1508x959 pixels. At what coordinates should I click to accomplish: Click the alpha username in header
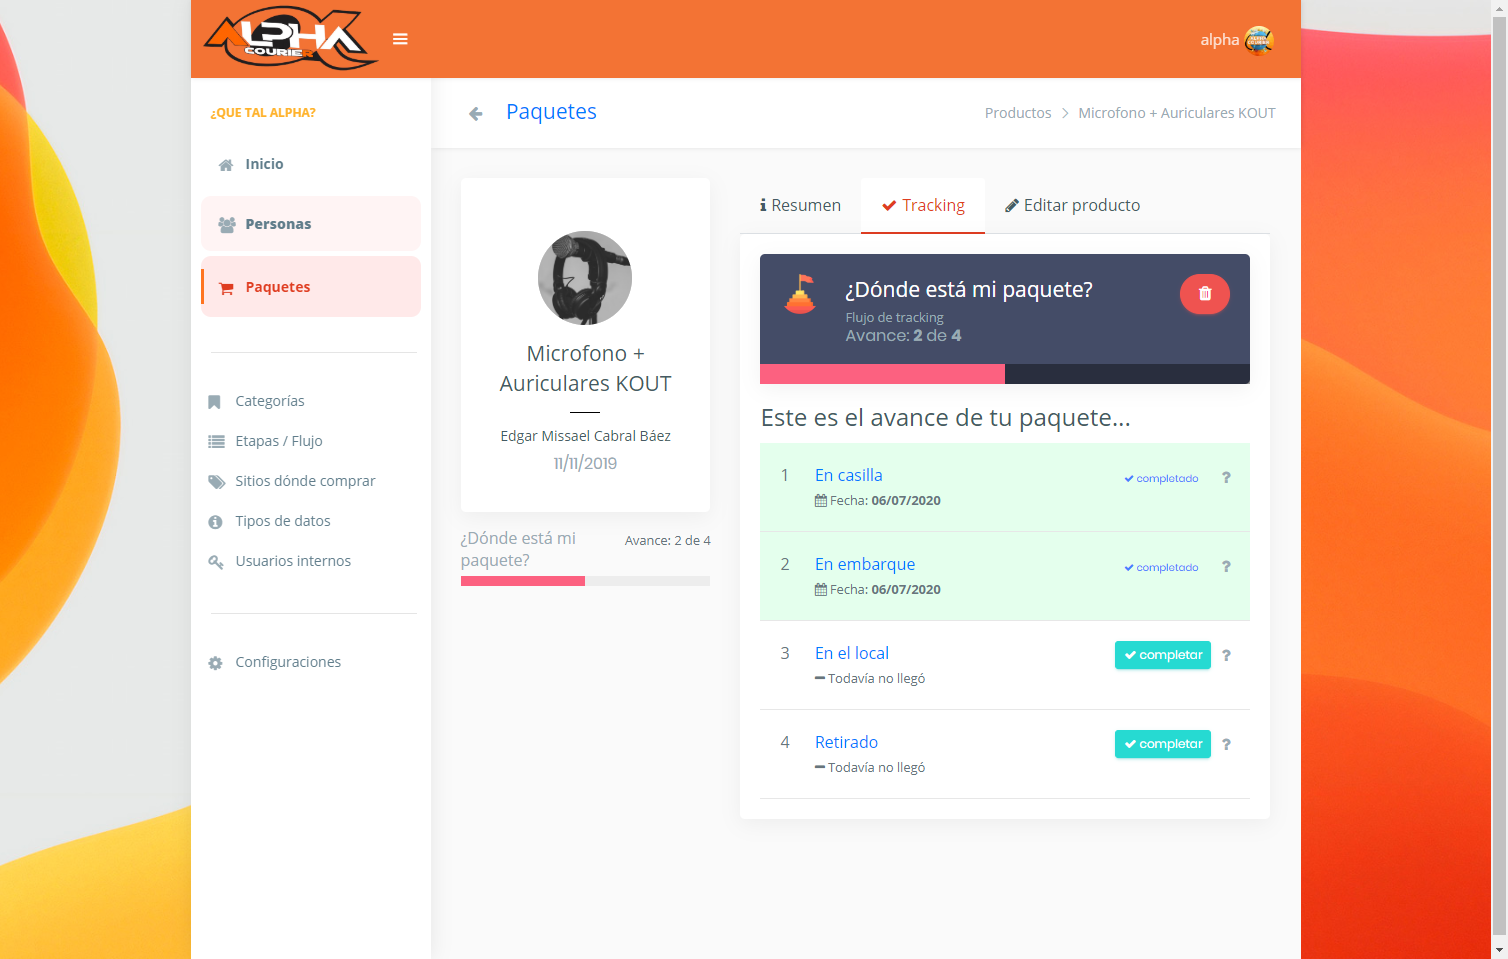click(x=1219, y=40)
